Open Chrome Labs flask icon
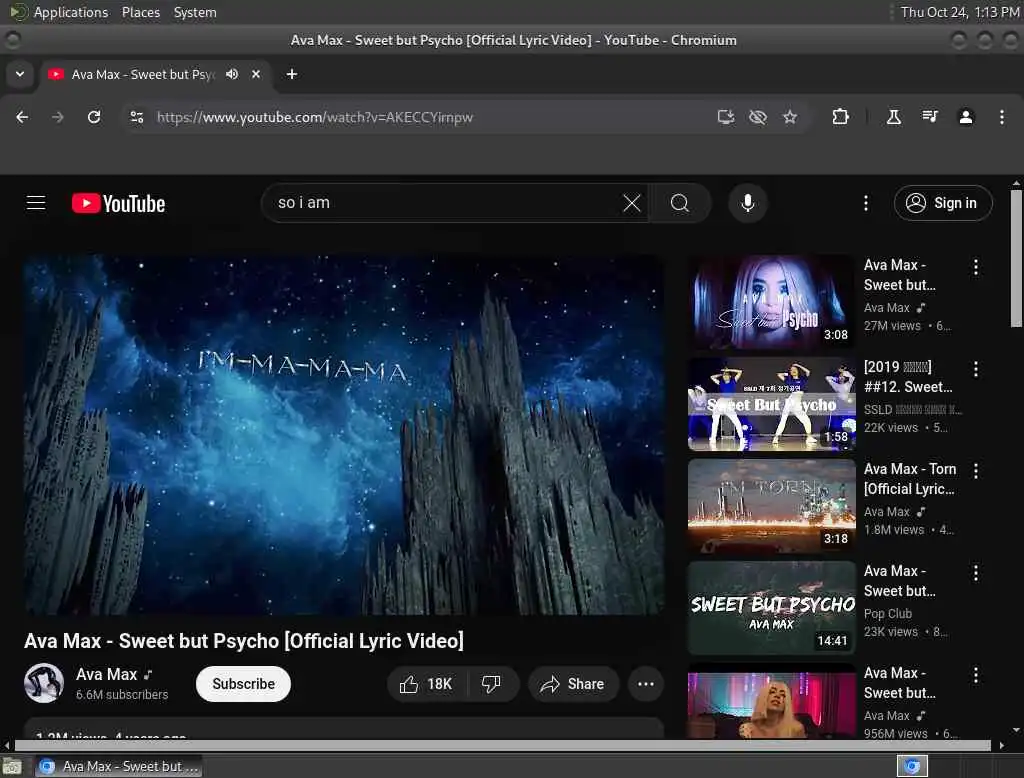Image resolution: width=1024 pixels, height=778 pixels. [893, 117]
